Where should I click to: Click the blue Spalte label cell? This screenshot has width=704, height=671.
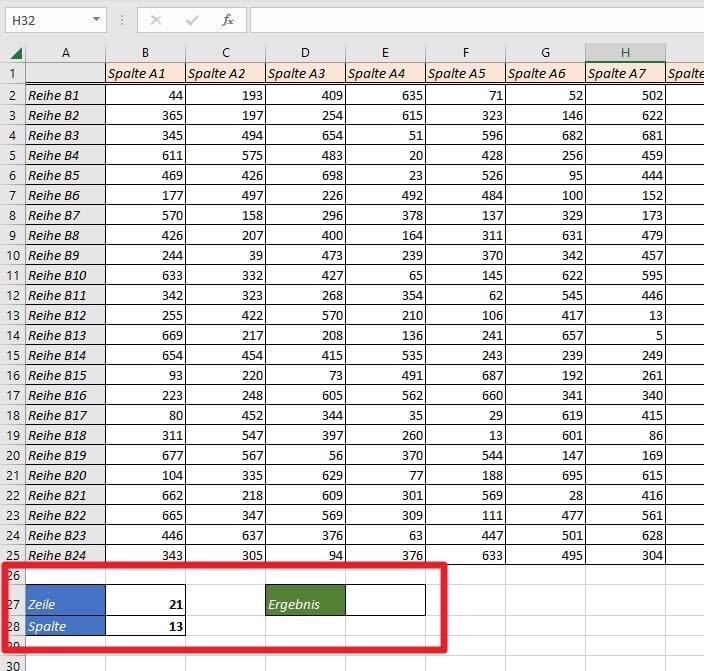click(x=66, y=626)
